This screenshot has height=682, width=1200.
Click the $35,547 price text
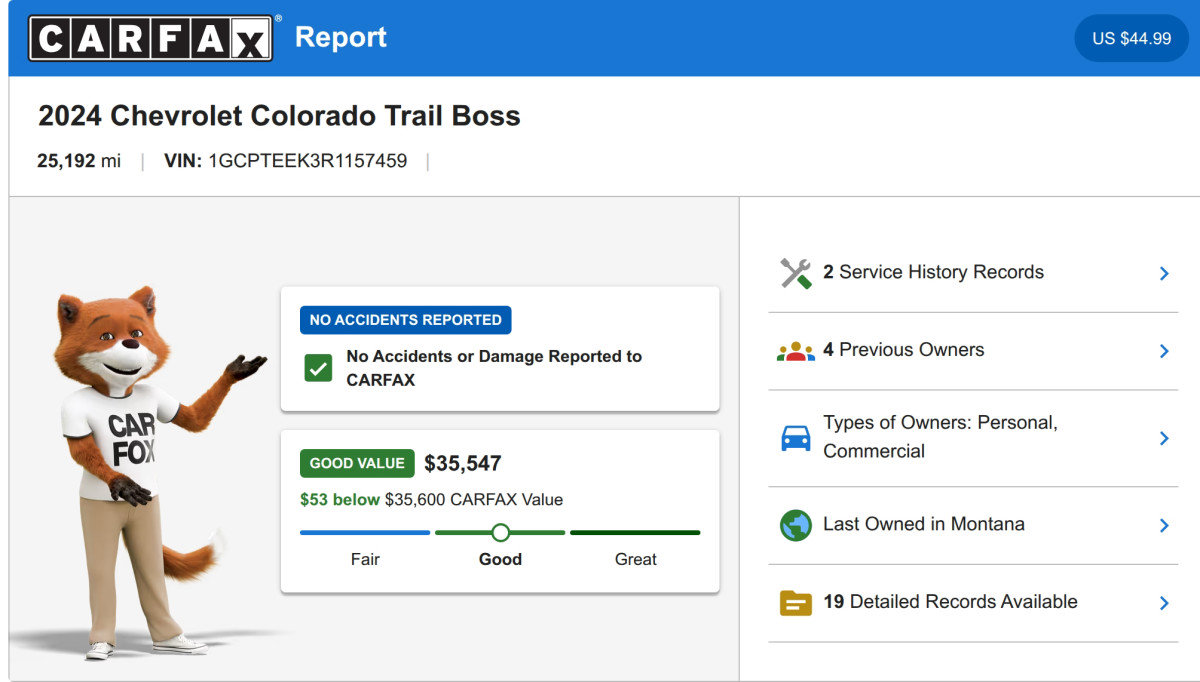[x=463, y=463]
